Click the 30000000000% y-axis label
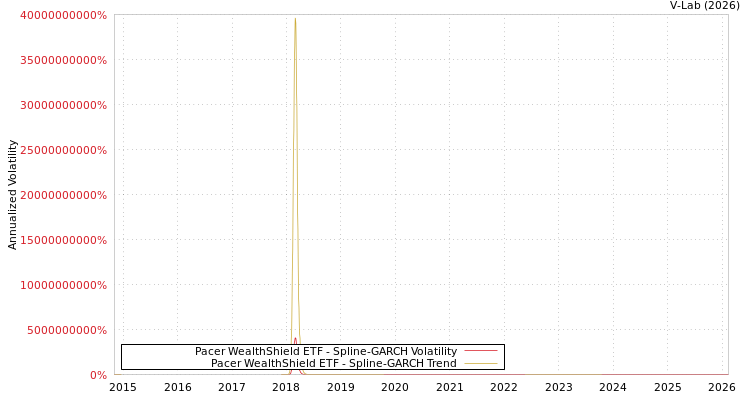Screen dimensions: 750x400 pos(64,105)
